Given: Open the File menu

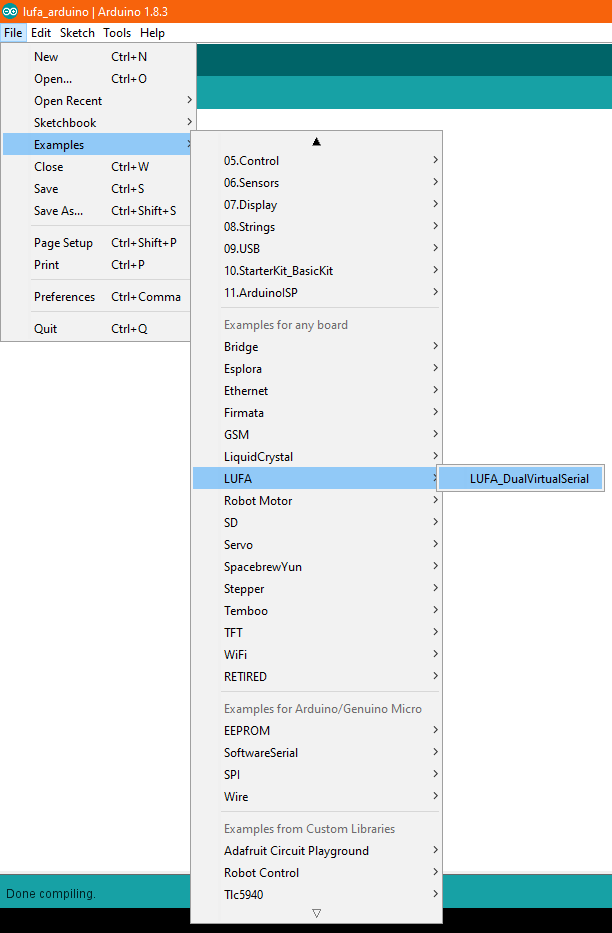Looking at the screenshot, I should pos(13,33).
